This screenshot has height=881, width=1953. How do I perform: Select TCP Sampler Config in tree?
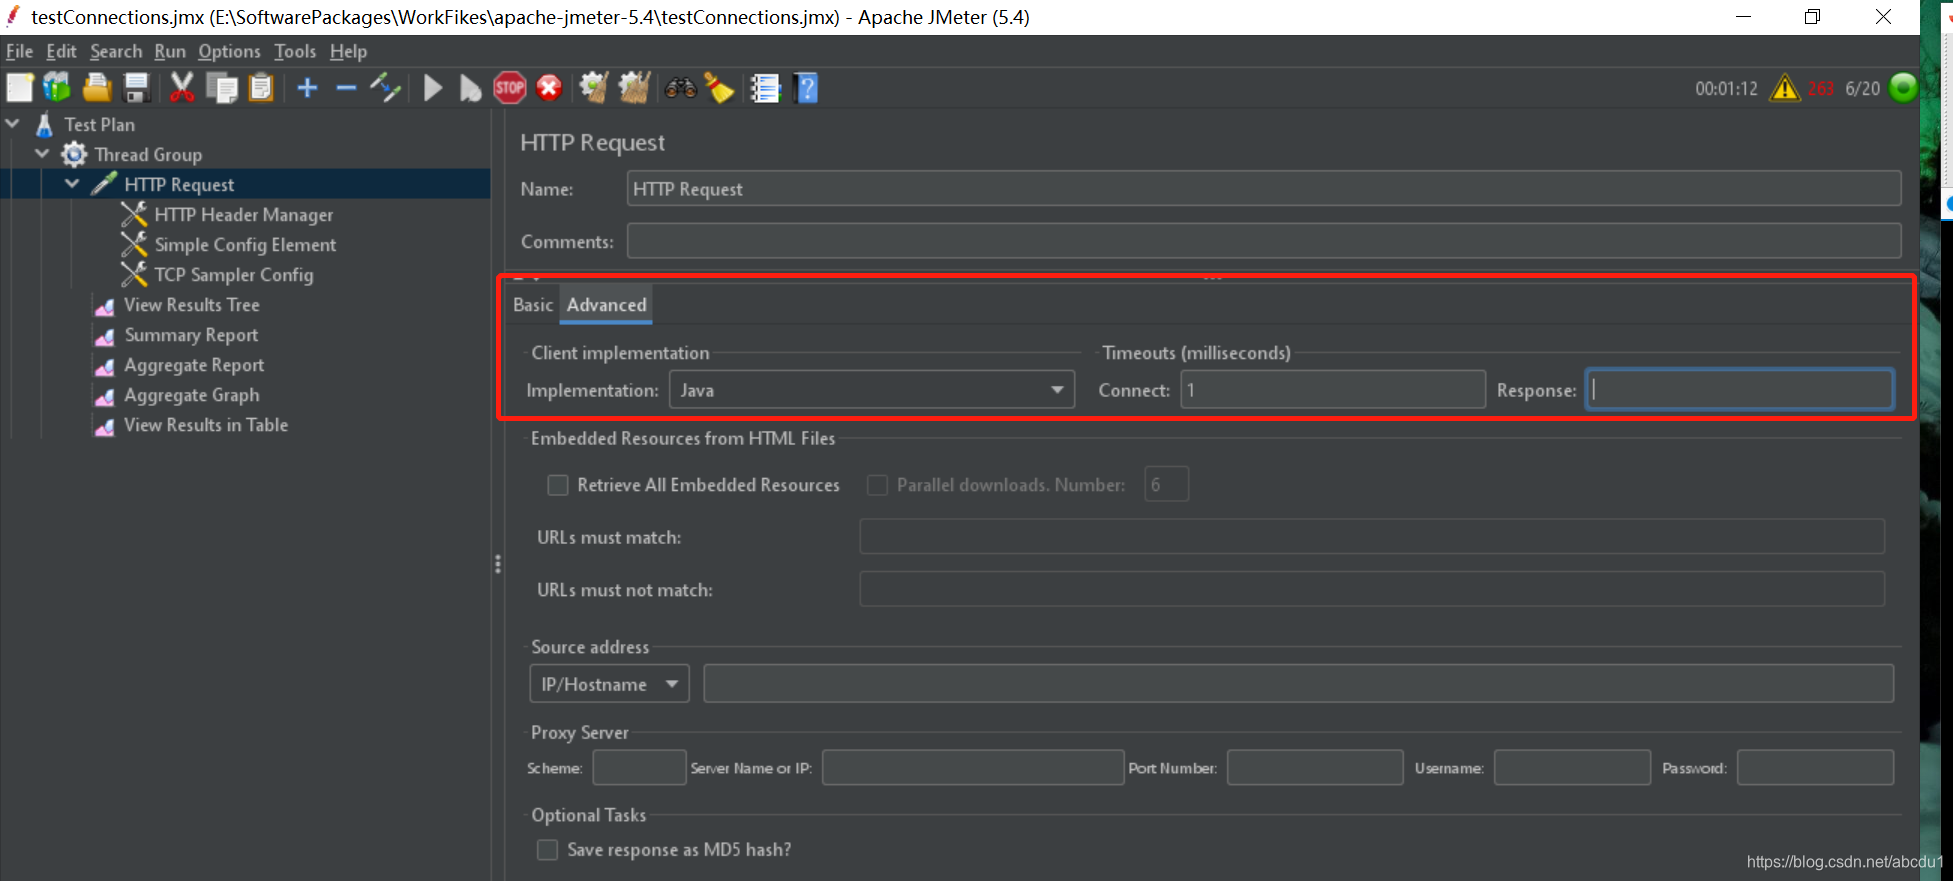coord(233,275)
